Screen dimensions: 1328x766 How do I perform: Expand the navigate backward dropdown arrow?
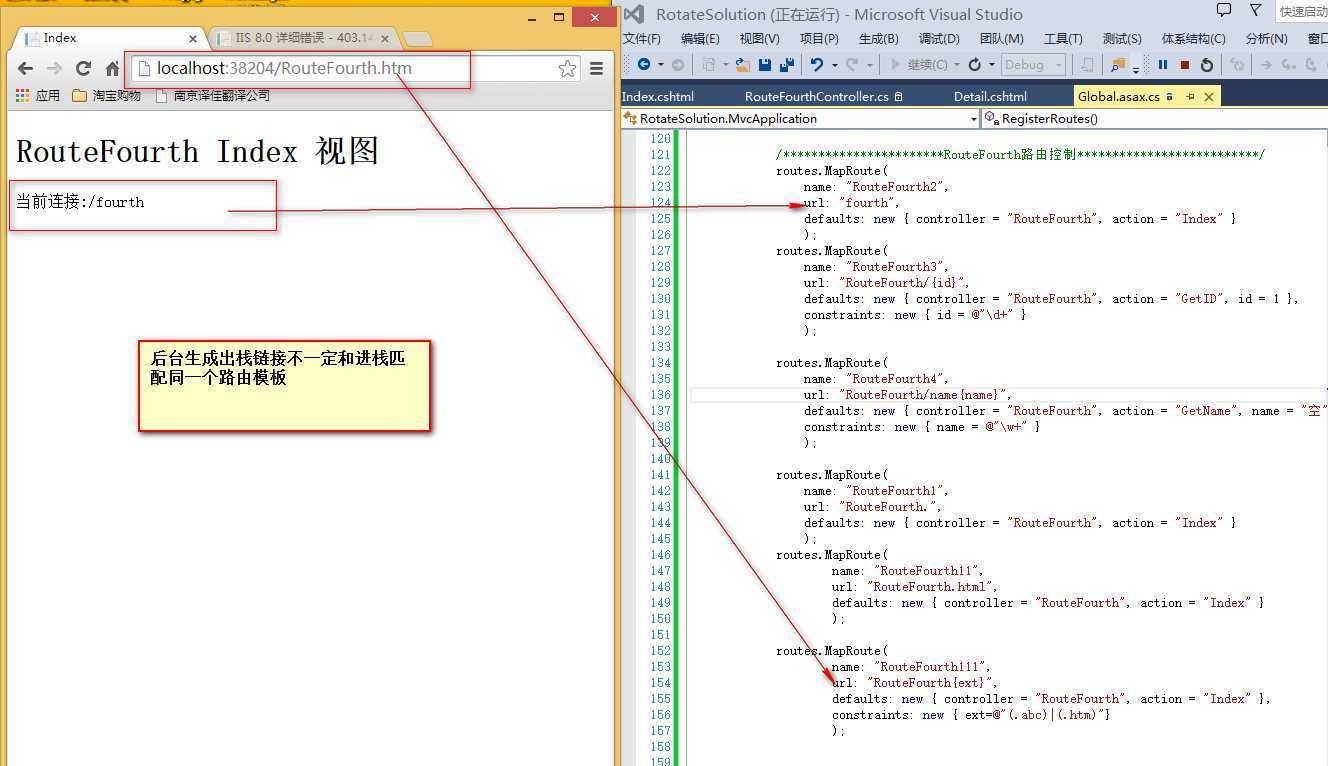660,65
